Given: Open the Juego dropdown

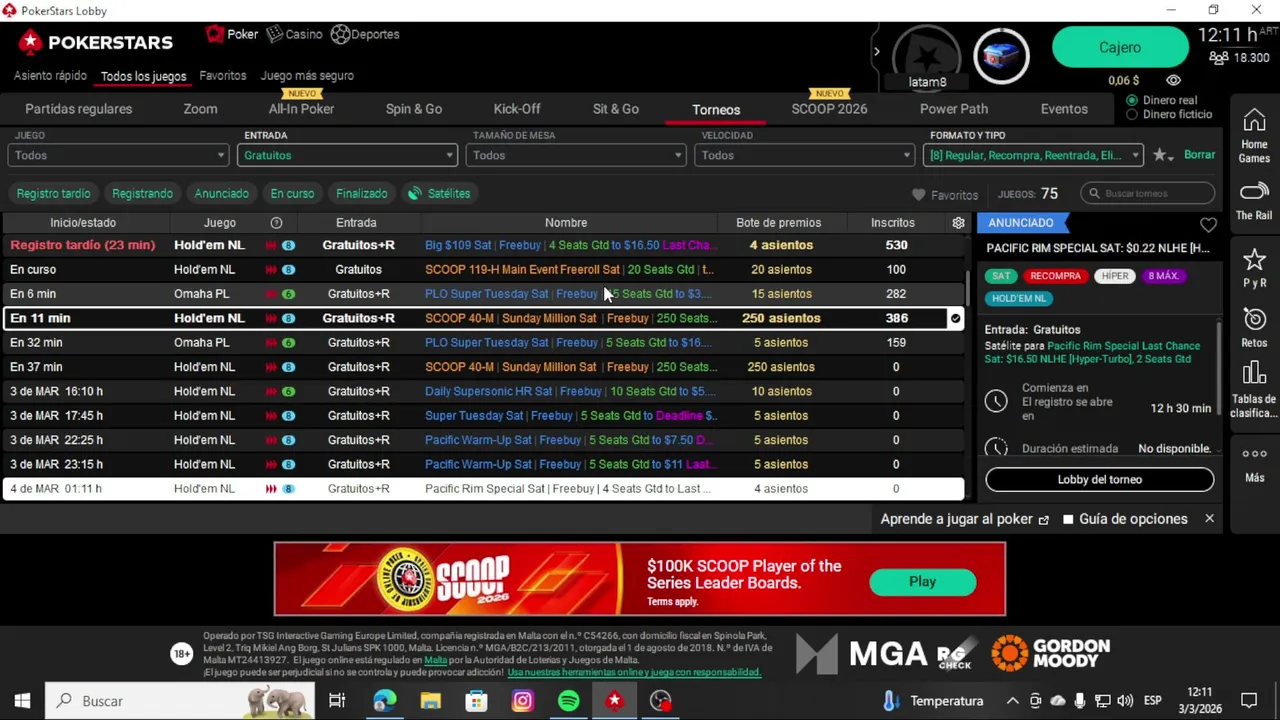Looking at the screenshot, I should [118, 155].
